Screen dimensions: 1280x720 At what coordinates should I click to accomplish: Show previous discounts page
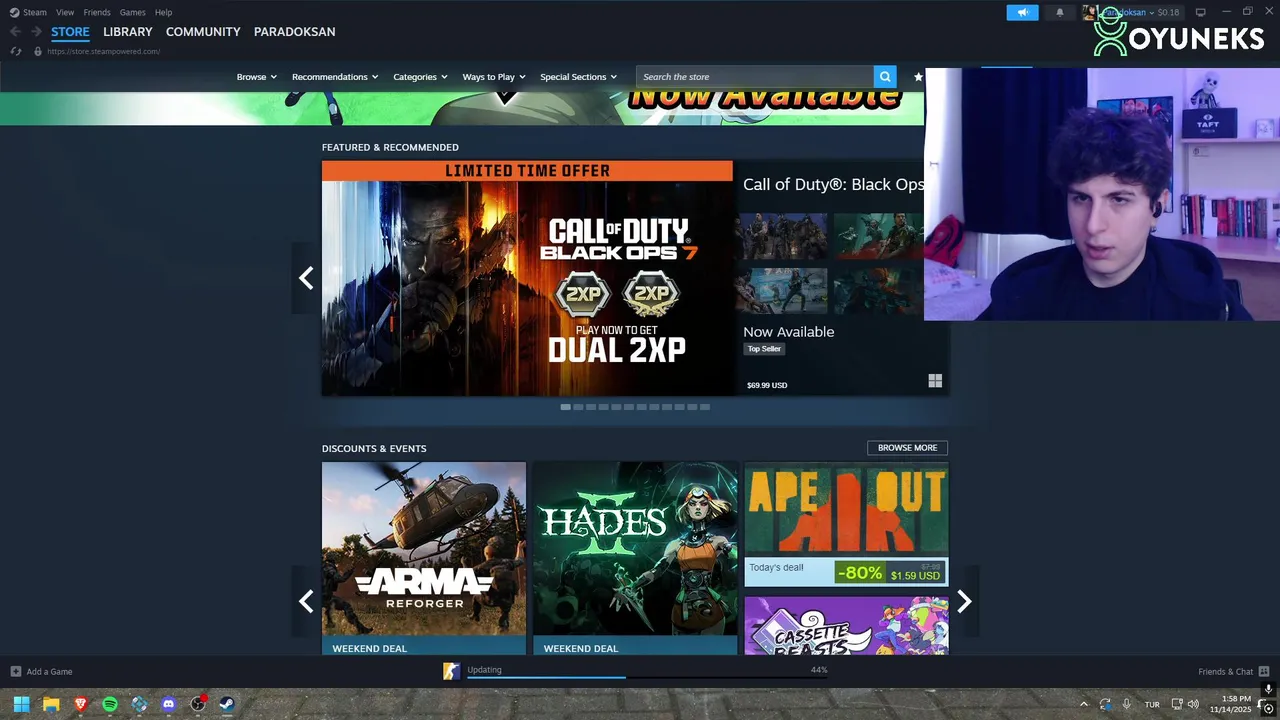306,601
